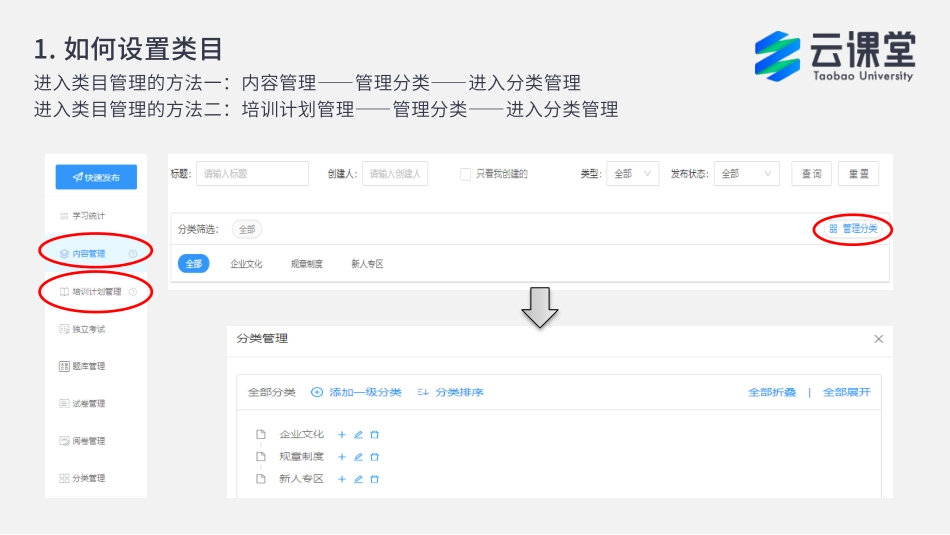Click 全部折叠 collapse all

click(772, 392)
